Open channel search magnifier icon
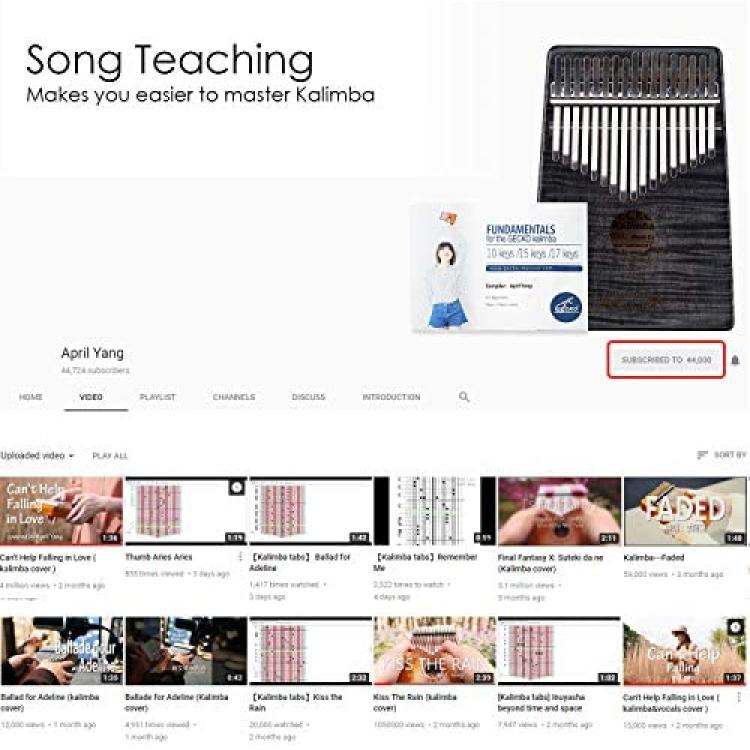The width and height of the screenshot is (750, 750). pos(464,397)
